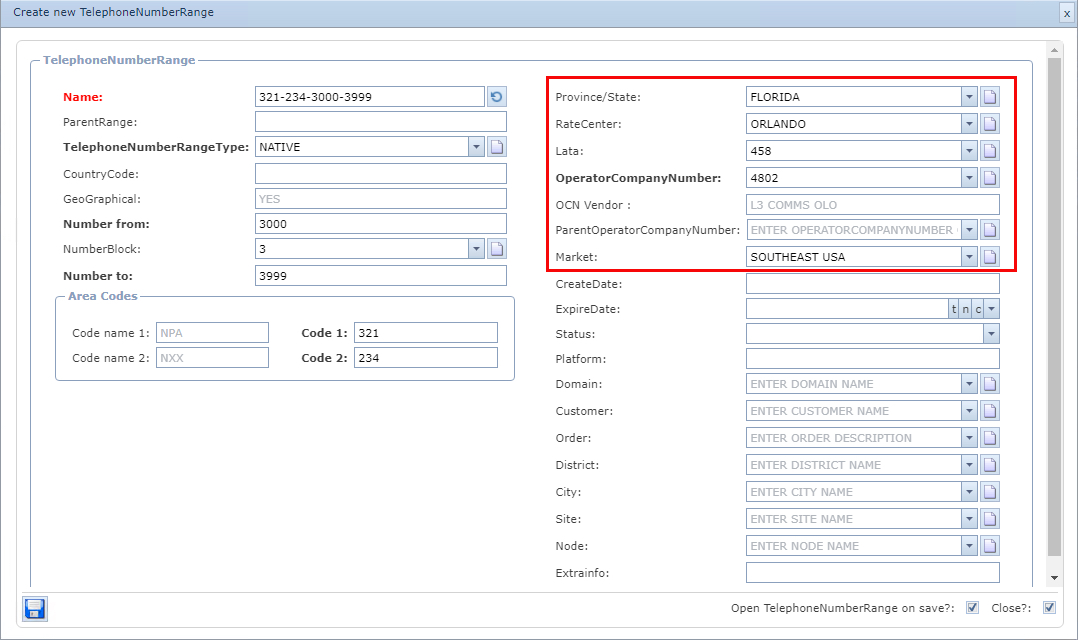
Task: Expand the OperatorCompanyNumber dropdown
Action: click(969, 178)
